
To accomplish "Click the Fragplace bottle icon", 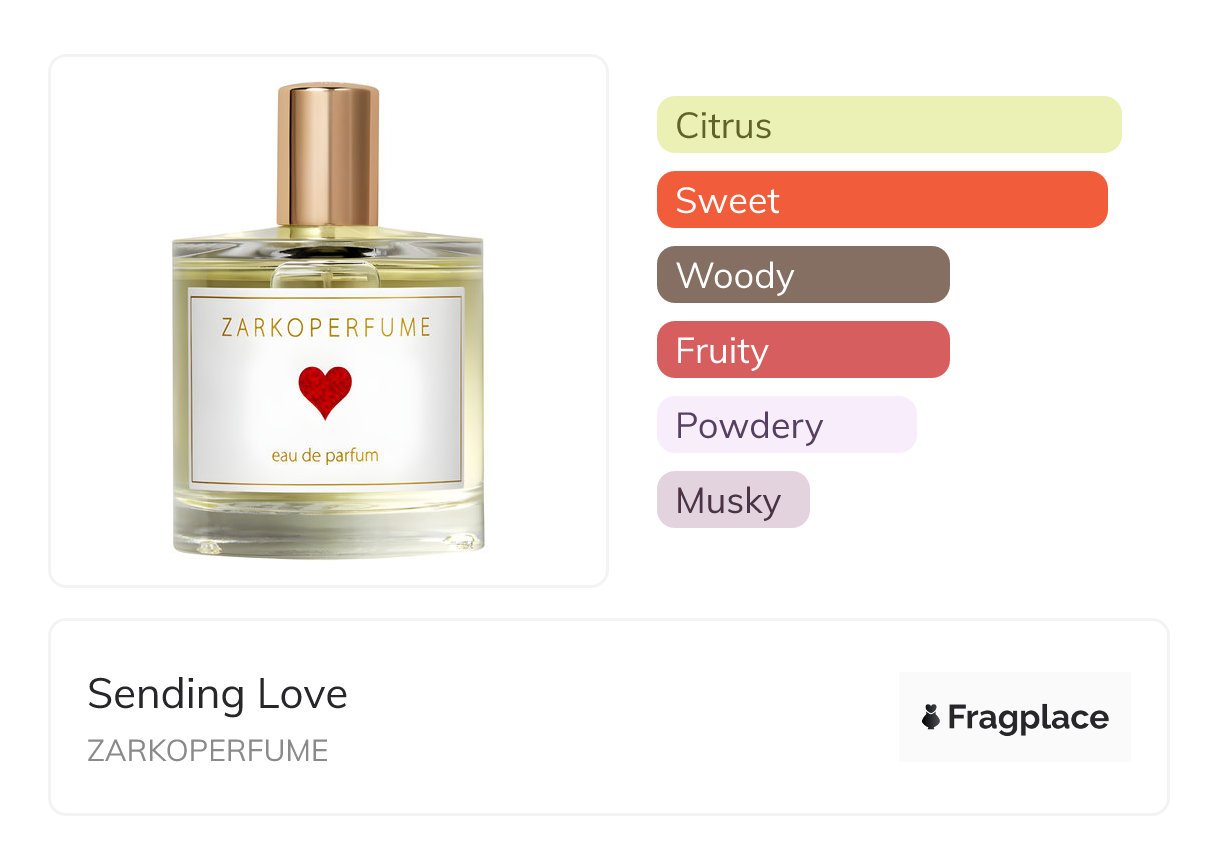I will coord(931,717).
